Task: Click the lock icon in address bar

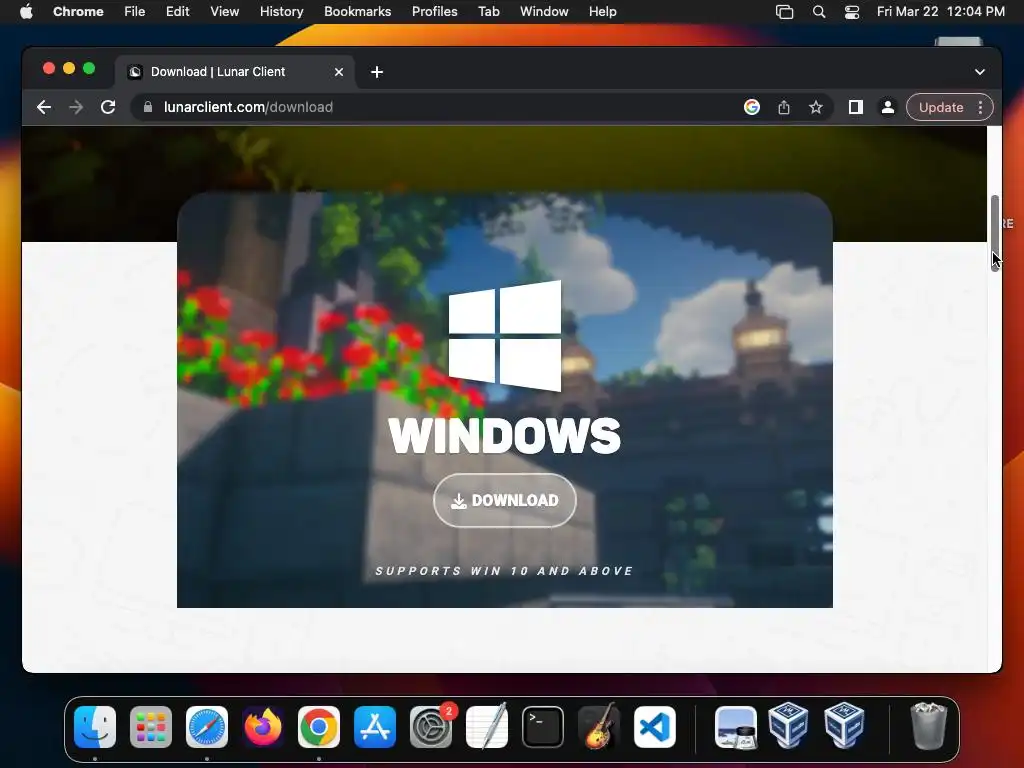Action: coord(148,107)
